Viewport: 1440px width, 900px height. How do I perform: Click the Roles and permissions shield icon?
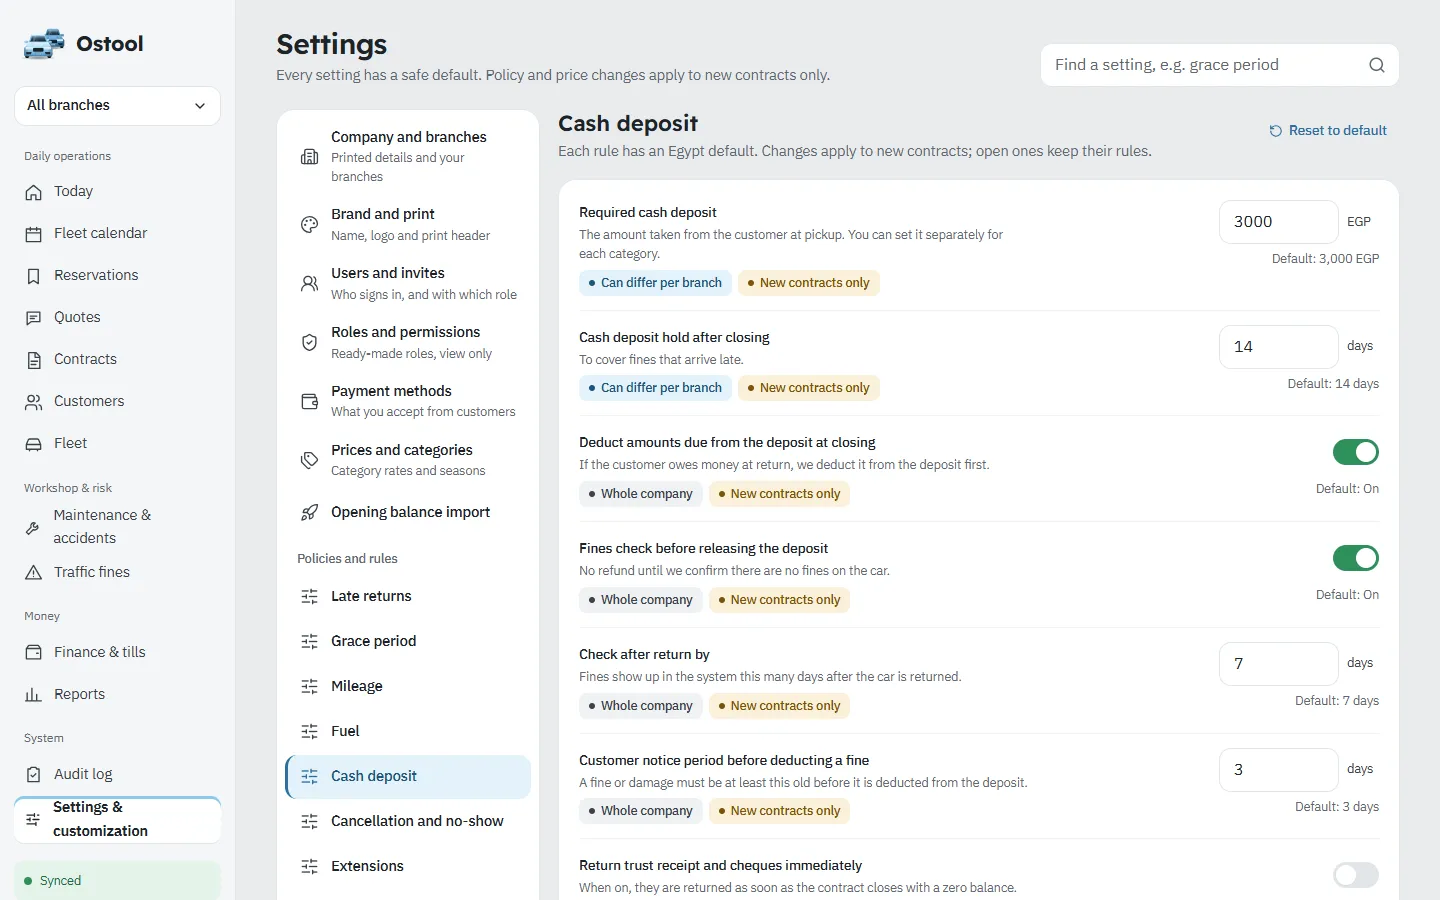[x=310, y=343]
